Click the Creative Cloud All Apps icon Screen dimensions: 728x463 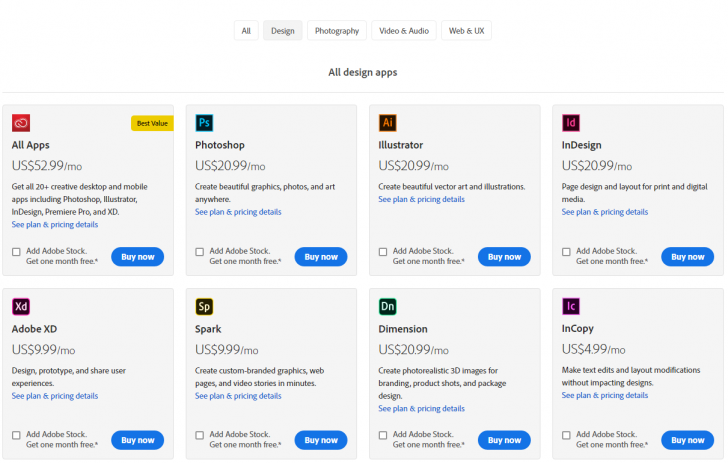[x=21, y=123]
